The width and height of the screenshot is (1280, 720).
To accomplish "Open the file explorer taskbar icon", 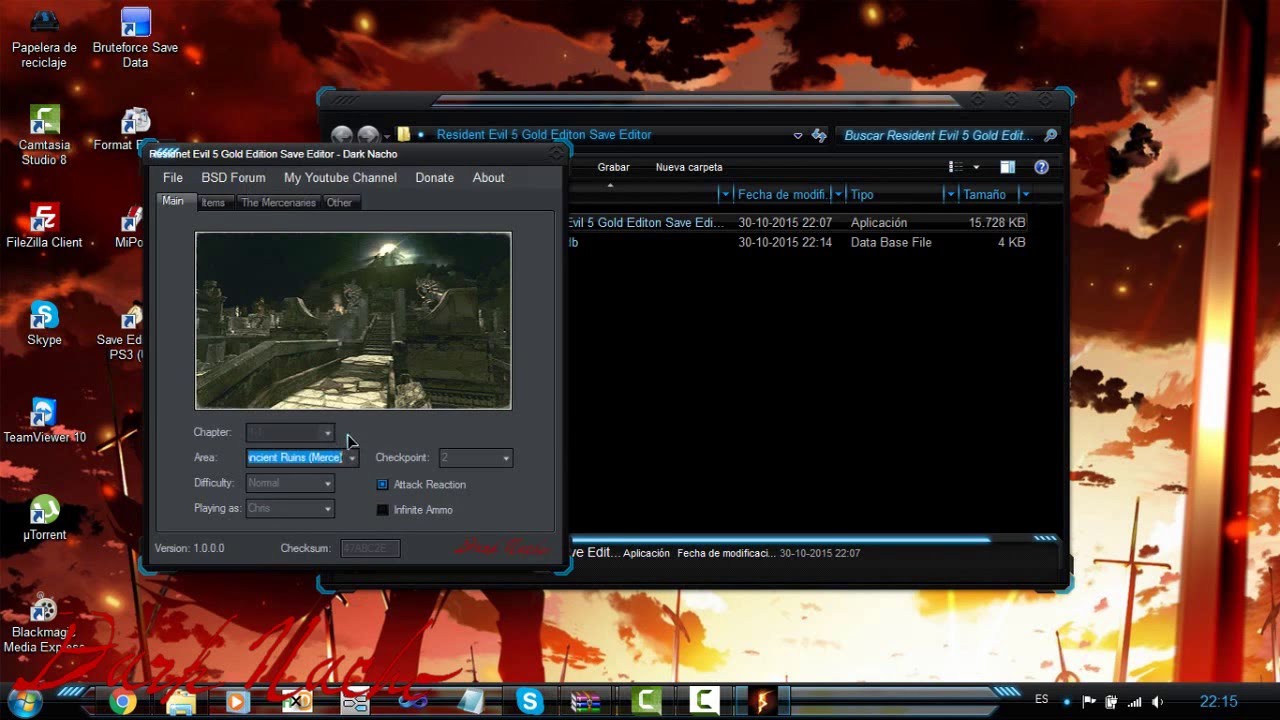I will point(181,702).
